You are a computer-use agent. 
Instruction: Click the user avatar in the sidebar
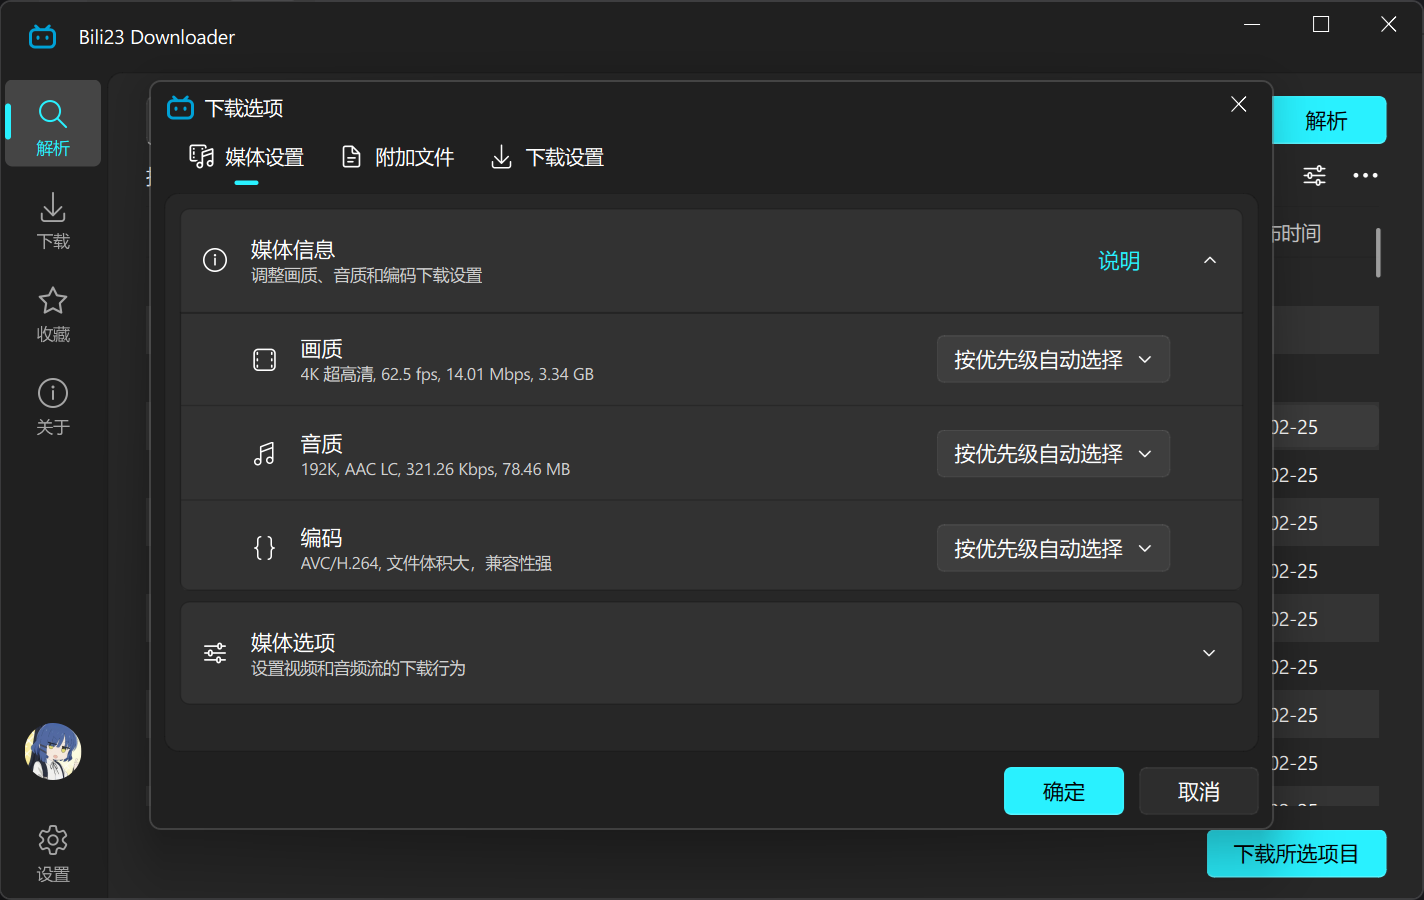[x=52, y=751]
